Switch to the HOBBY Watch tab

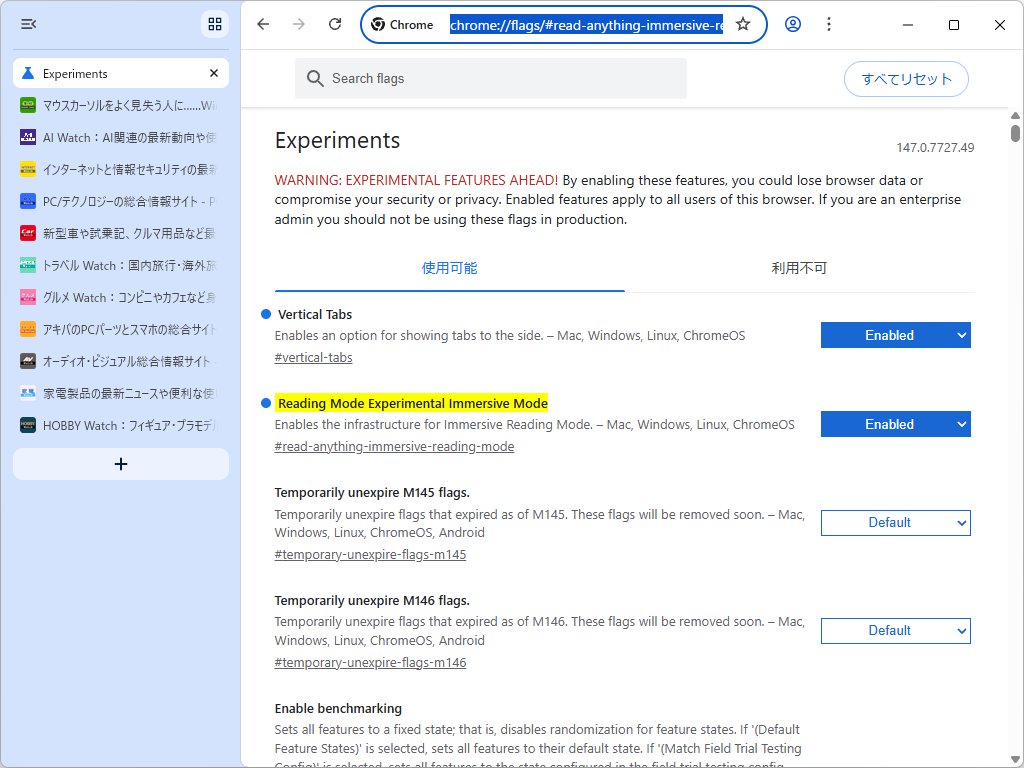[x=29, y=425]
